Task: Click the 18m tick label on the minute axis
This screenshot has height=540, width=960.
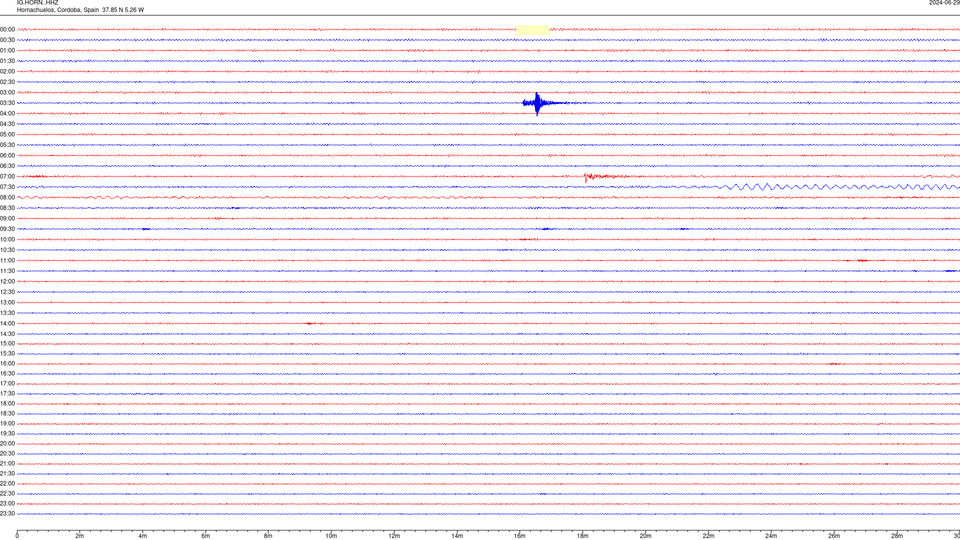Action: tap(583, 536)
